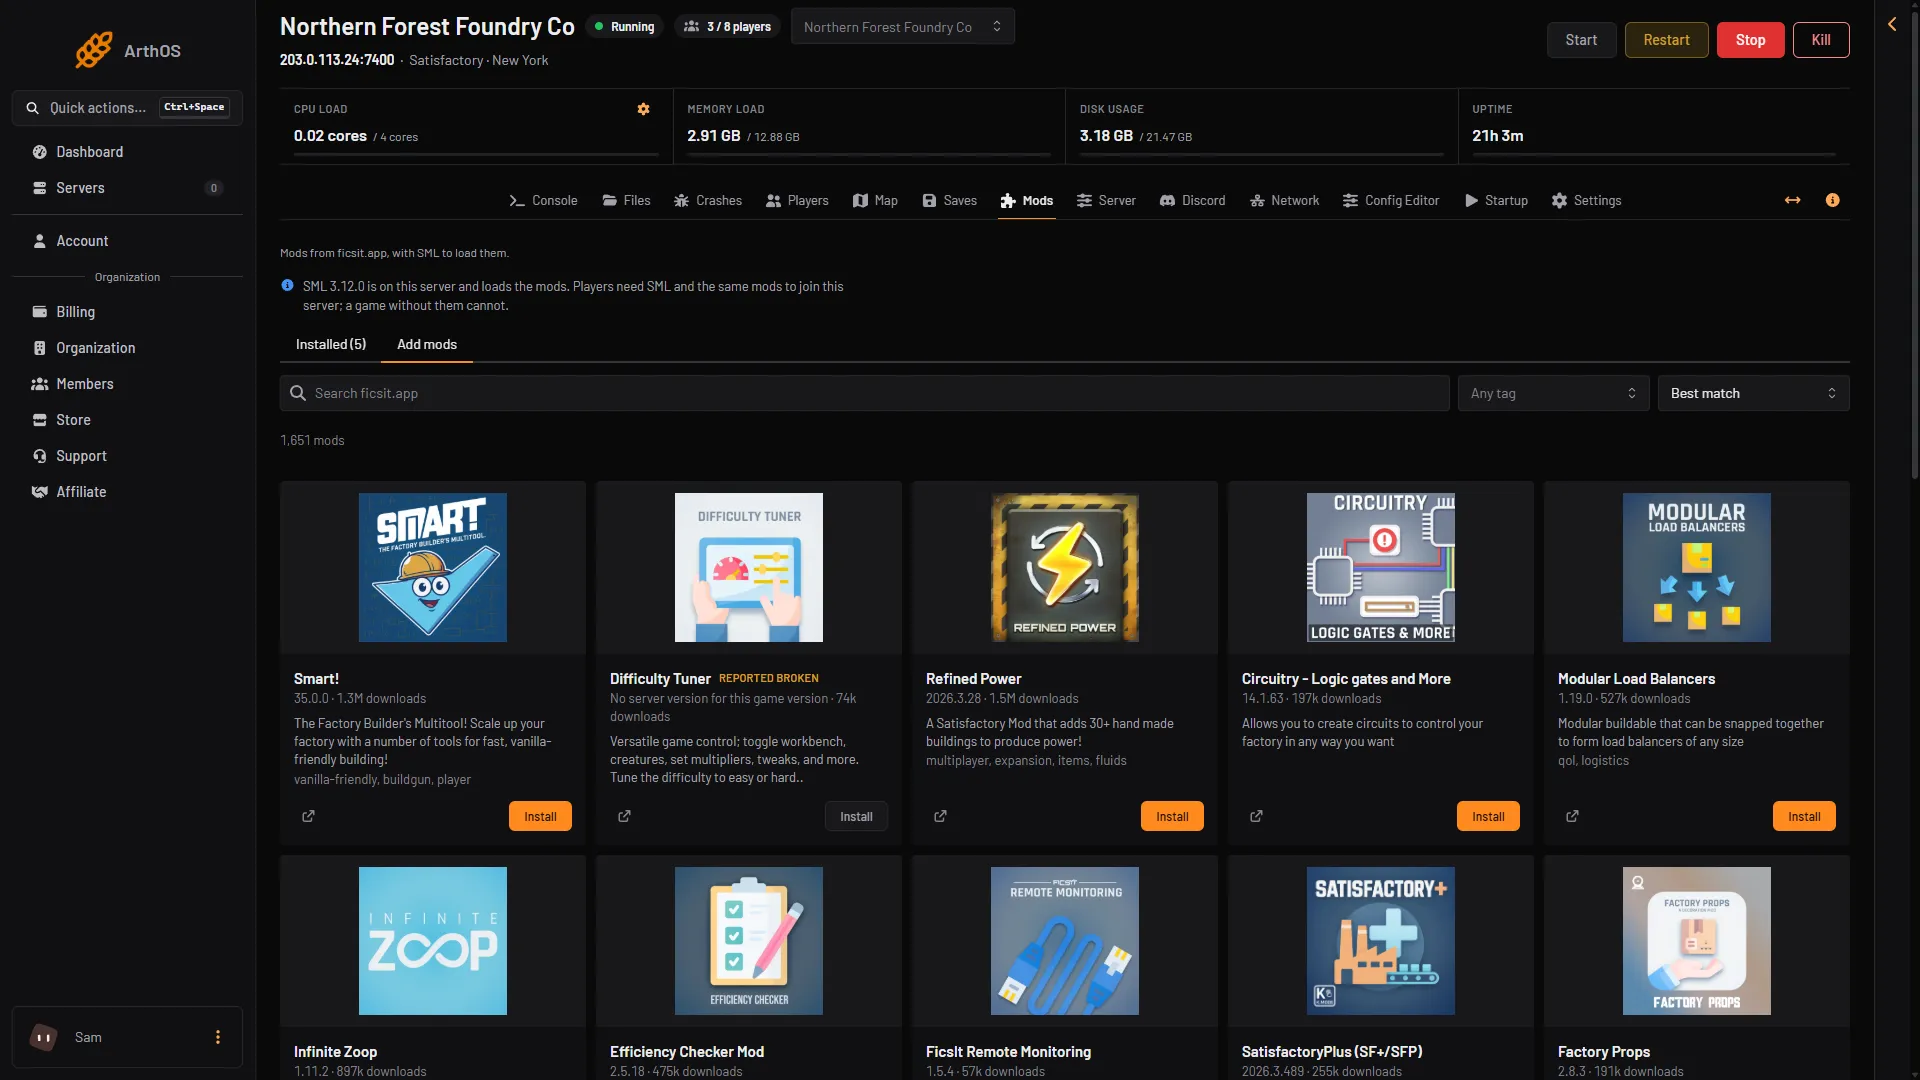The image size is (1920, 1080).
Task: Click the players count badge
Action: (x=728, y=27)
